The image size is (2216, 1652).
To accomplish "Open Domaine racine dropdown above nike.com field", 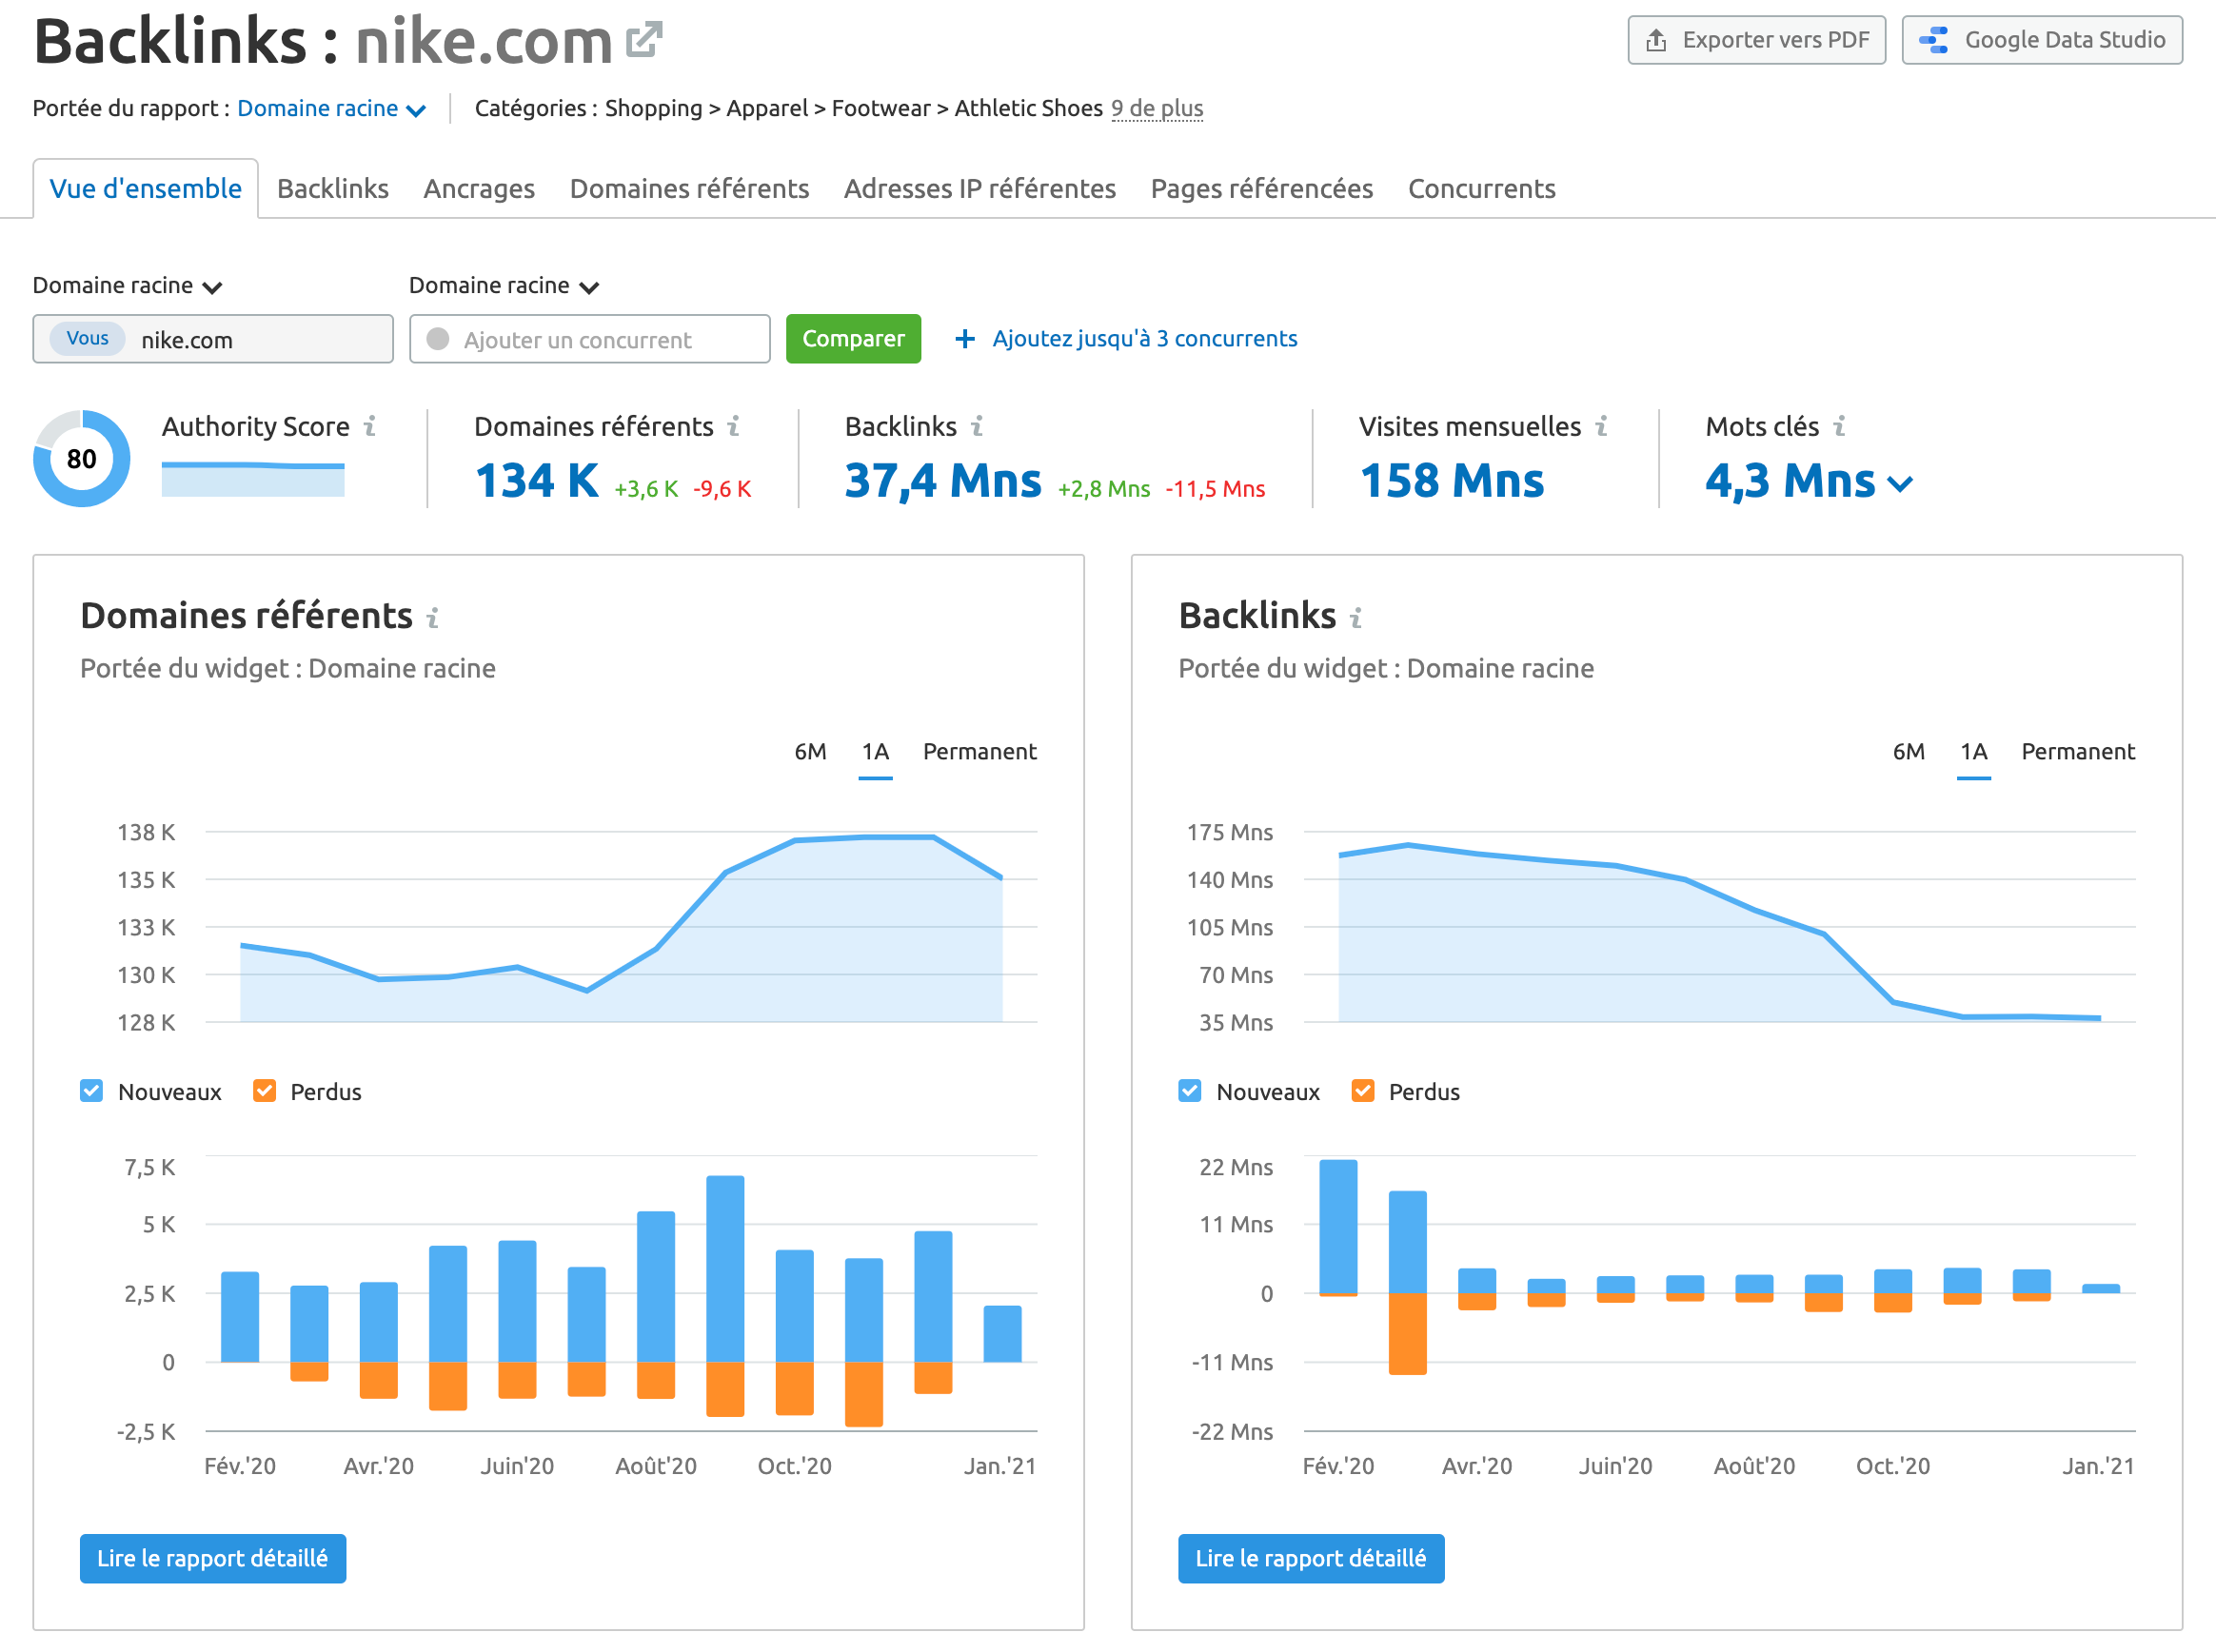I will 127,285.
